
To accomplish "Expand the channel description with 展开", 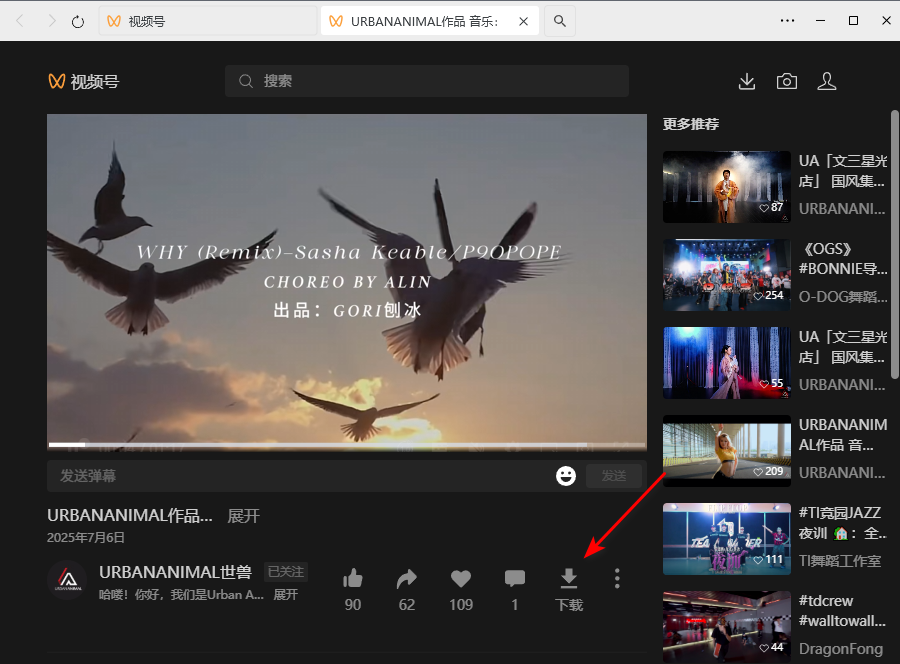I will click(285, 594).
